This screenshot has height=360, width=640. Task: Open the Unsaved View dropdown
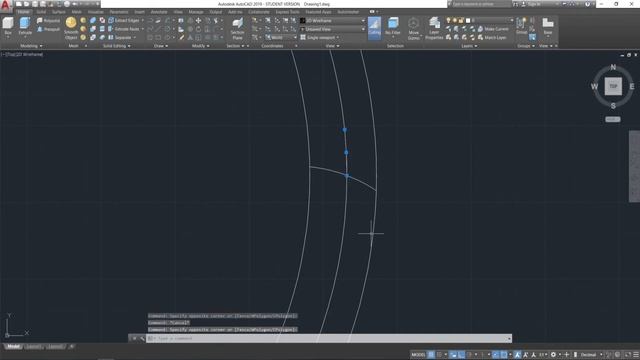coord(333,29)
